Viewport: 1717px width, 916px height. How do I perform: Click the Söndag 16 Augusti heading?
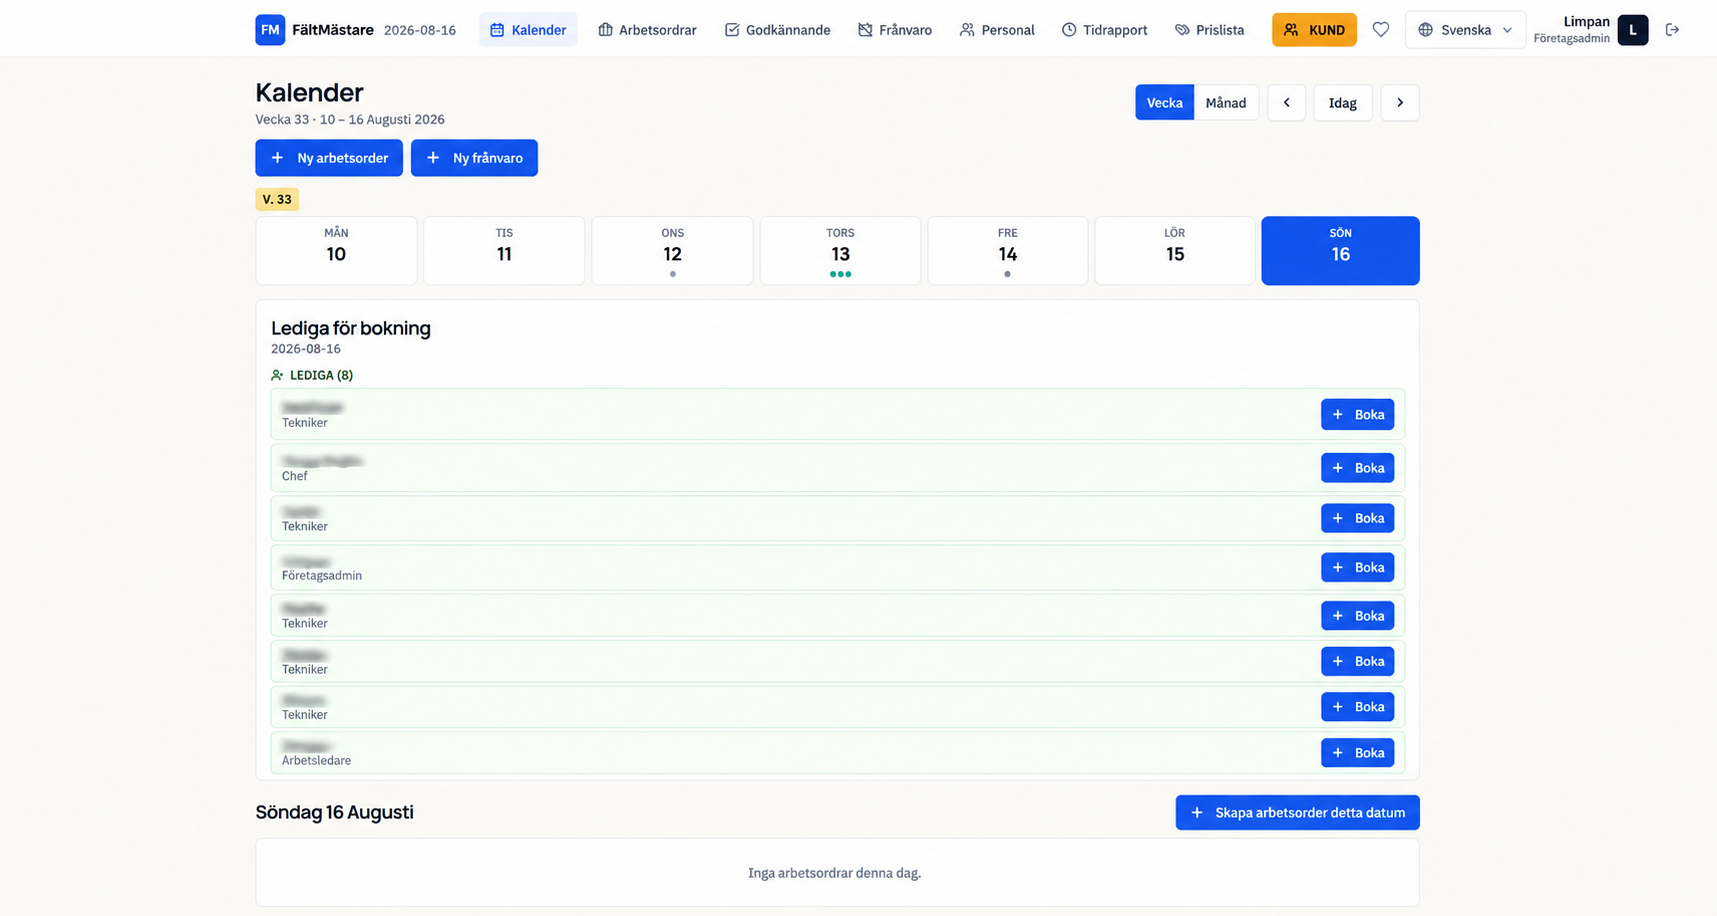tap(334, 812)
